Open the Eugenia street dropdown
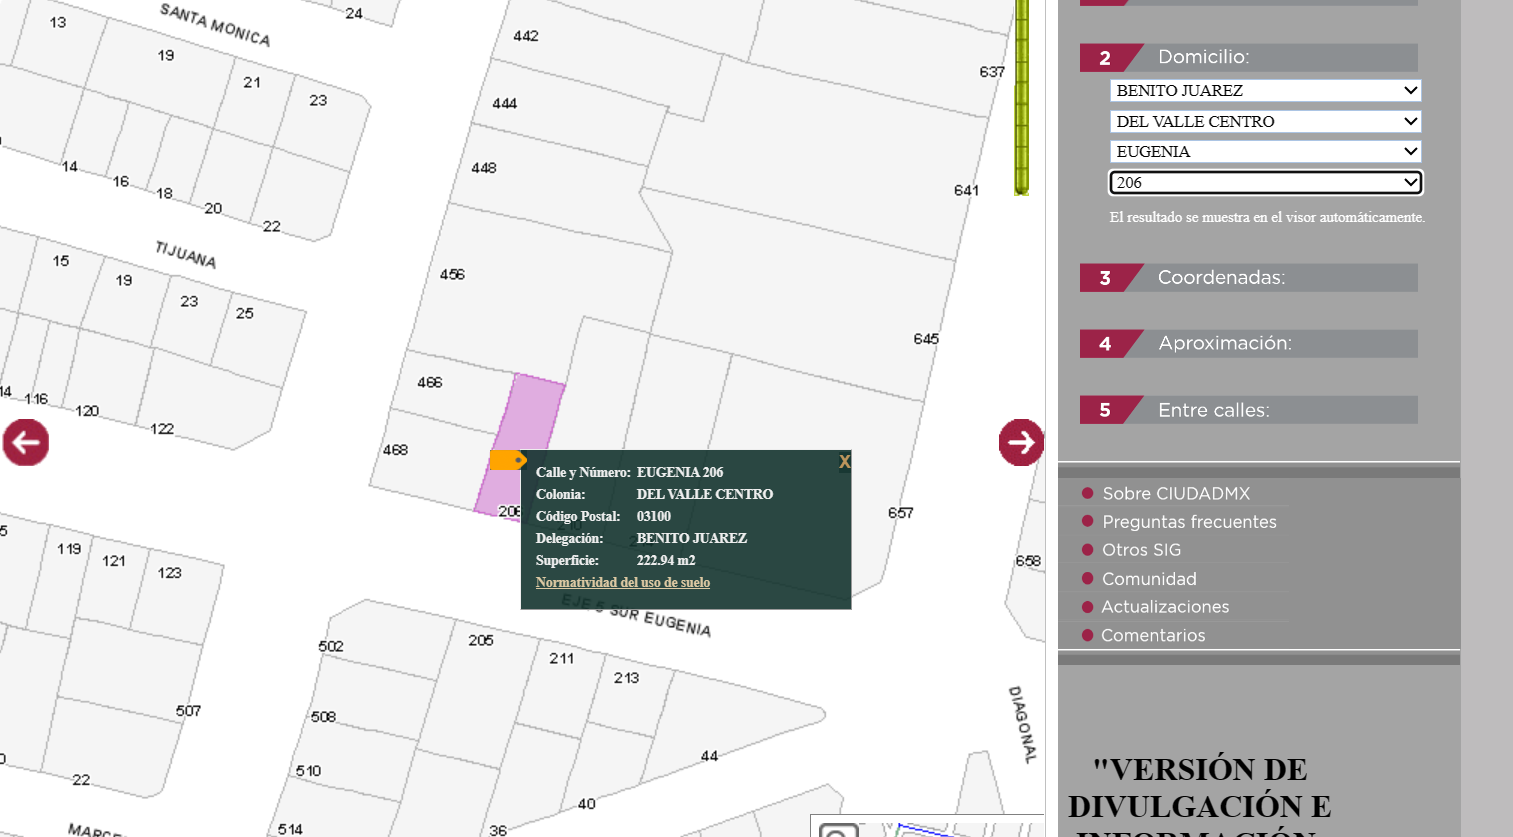The width and height of the screenshot is (1513, 837). point(1265,151)
